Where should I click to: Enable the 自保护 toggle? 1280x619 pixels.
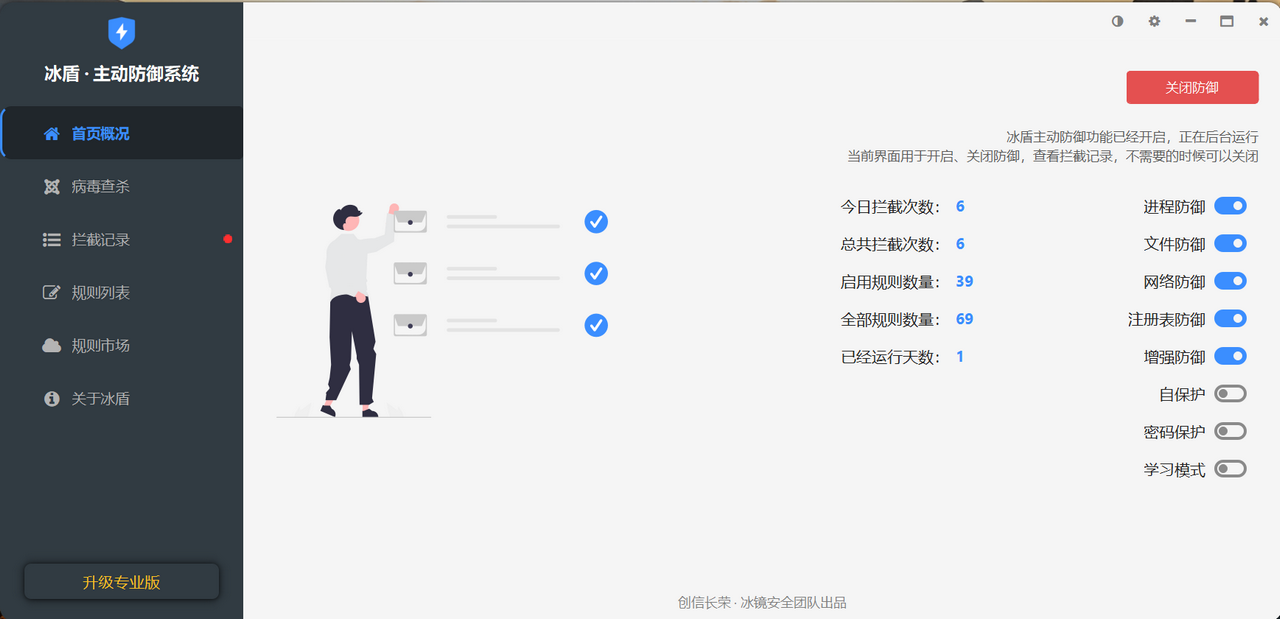[x=1230, y=394]
